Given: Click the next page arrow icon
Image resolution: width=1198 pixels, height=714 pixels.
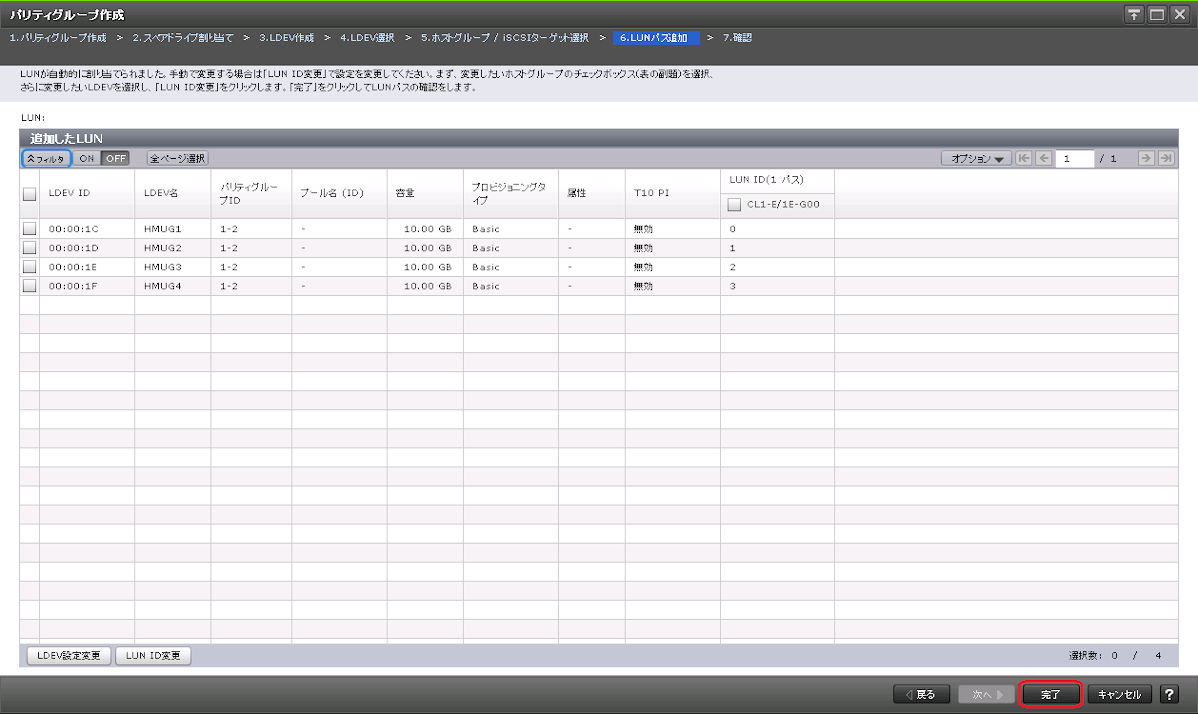Looking at the screenshot, I should click(1146, 158).
